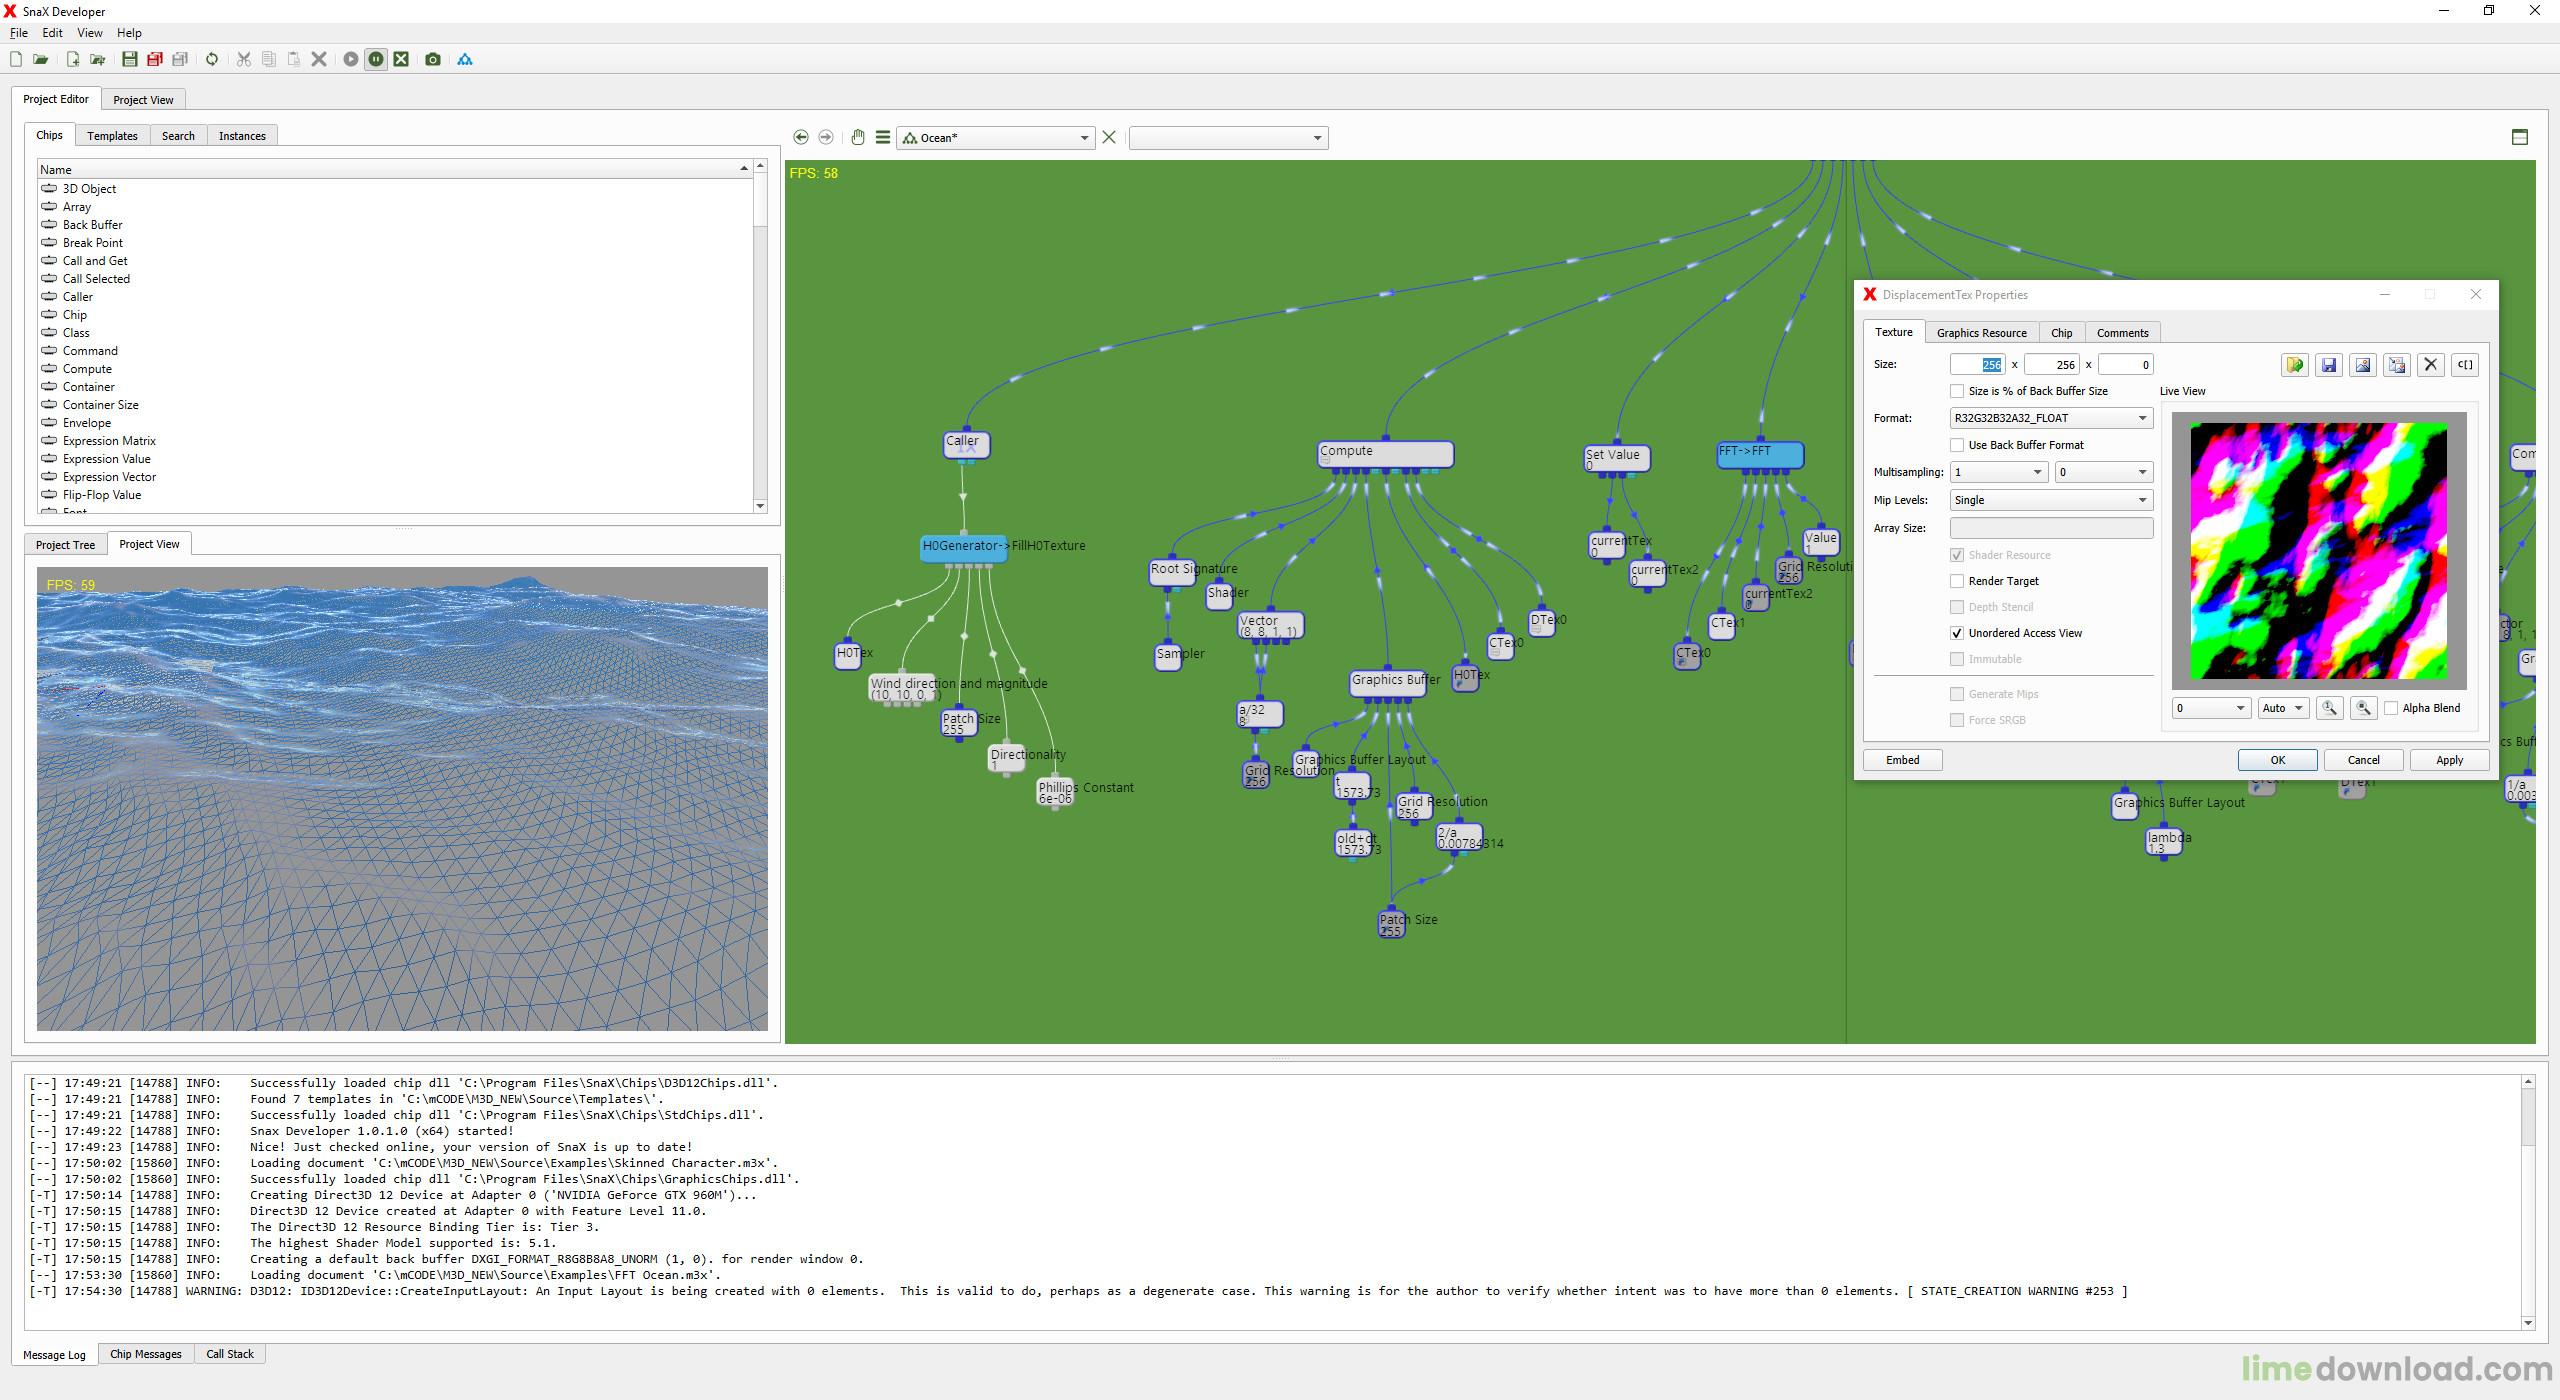Enable the Render Target checkbox
2560x1400 pixels.
pyautogui.click(x=1957, y=581)
